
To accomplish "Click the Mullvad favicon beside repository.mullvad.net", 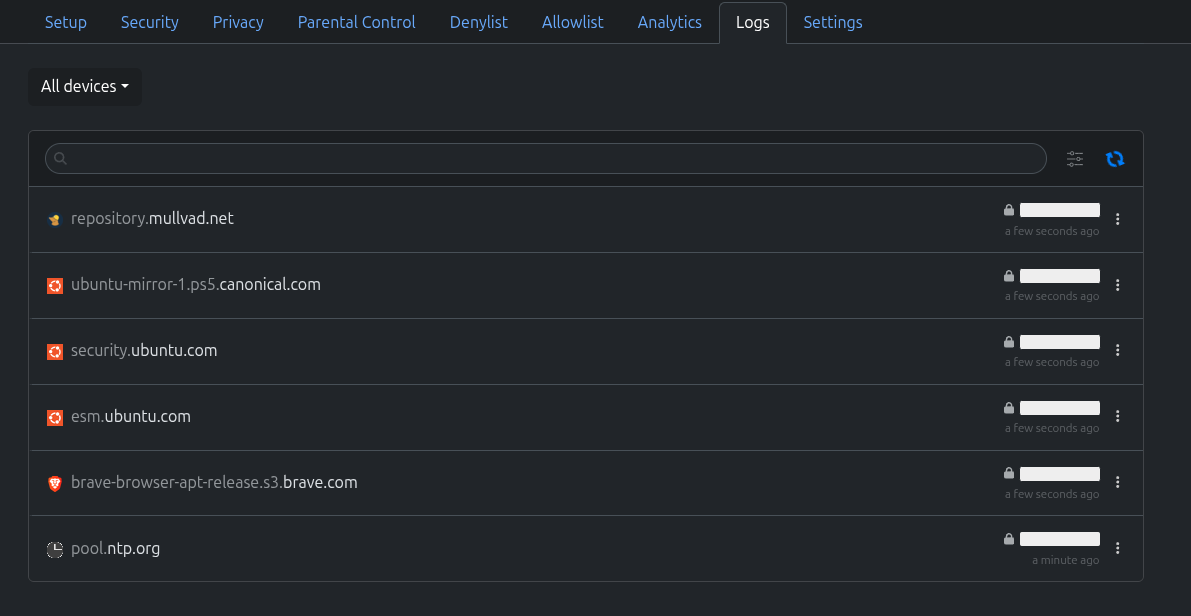I will 55,219.
